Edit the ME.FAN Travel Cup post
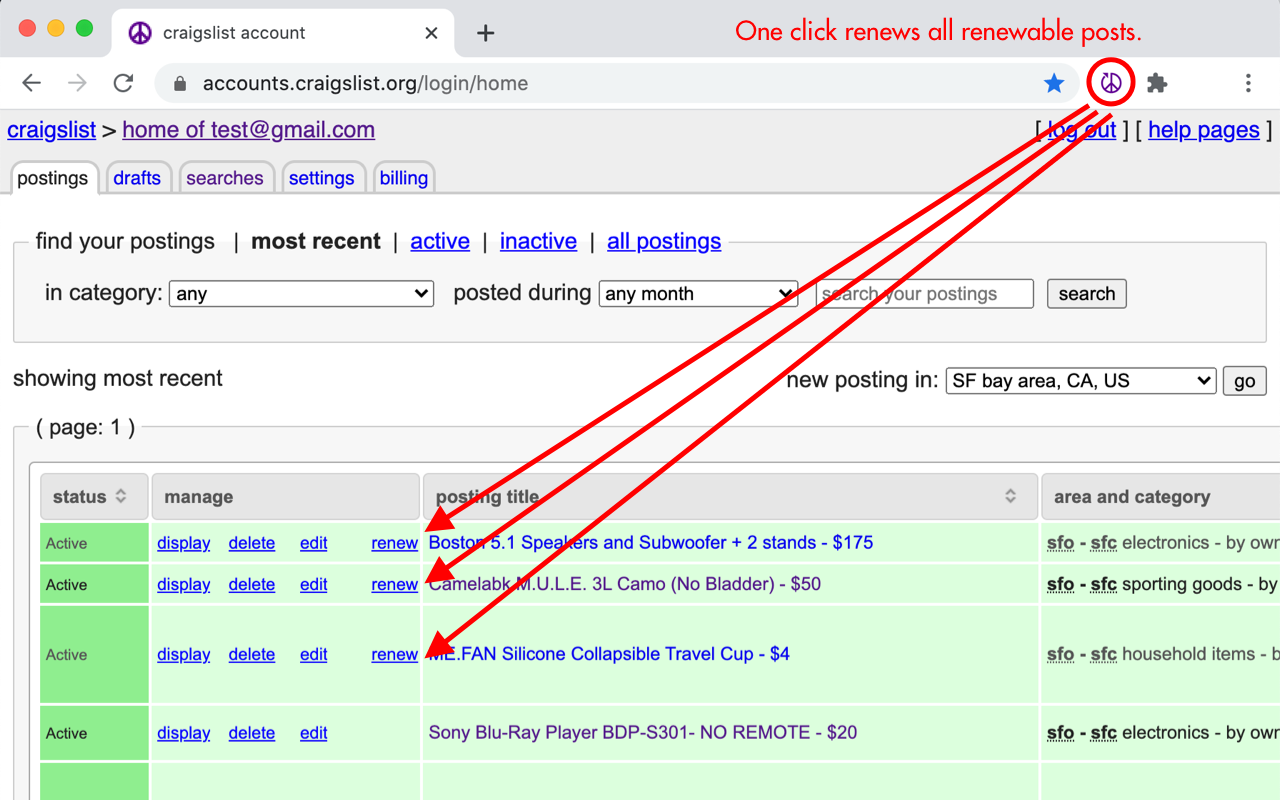The height and width of the screenshot is (800, 1280). pyautogui.click(x=314, y=654)
